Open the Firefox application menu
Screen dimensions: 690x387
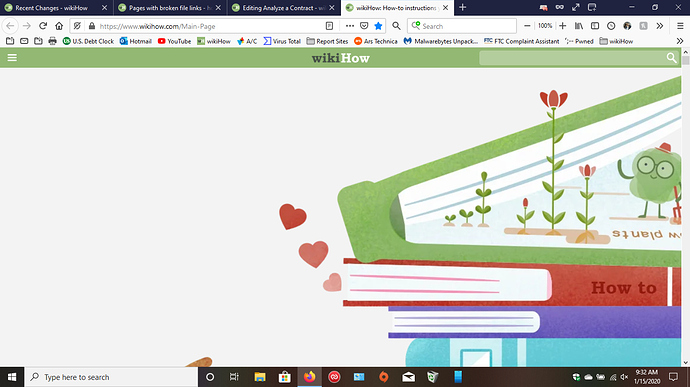680,26
